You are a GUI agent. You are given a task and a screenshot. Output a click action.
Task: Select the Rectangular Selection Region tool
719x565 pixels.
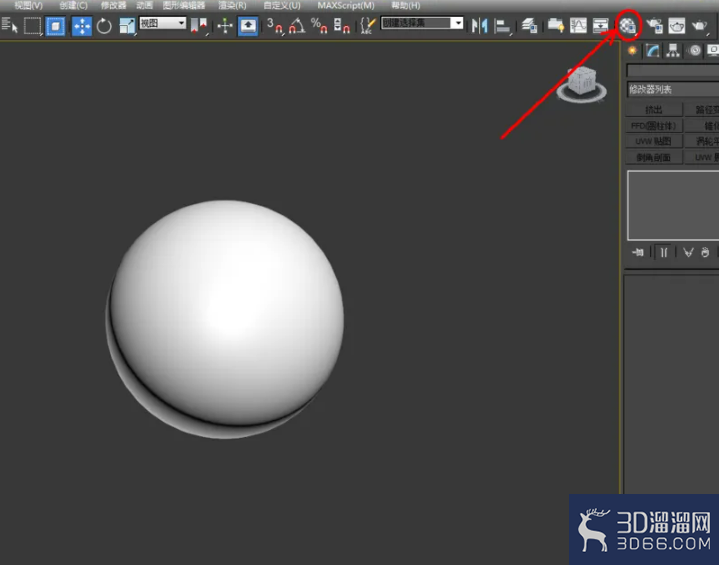(x=32, y=26)
